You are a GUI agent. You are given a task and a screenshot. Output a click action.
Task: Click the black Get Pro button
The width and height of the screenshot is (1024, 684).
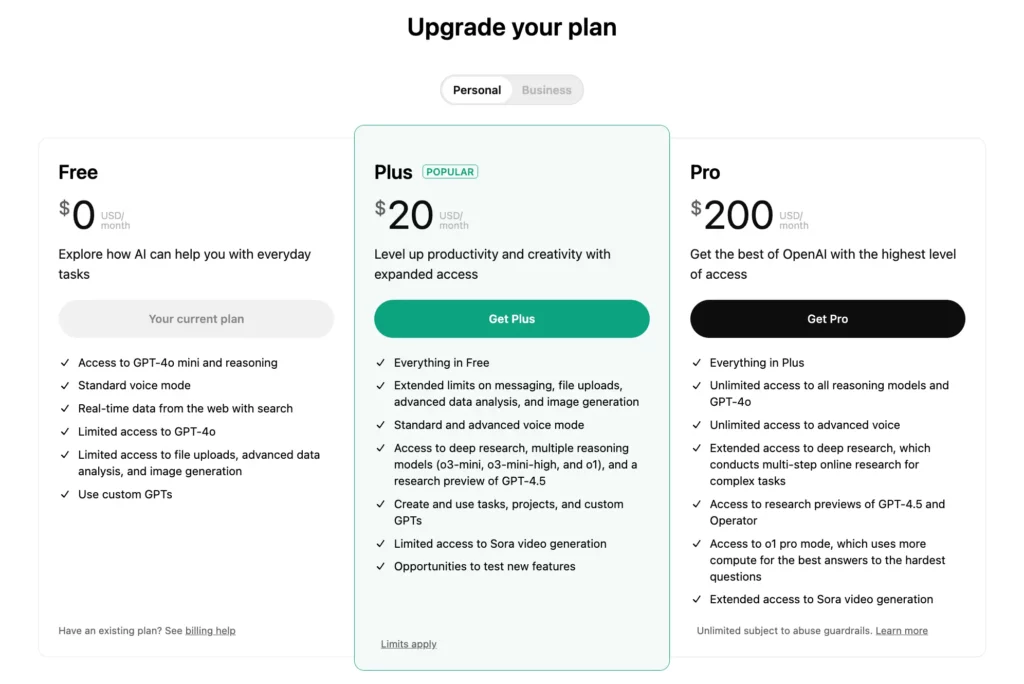coord(827,319)
